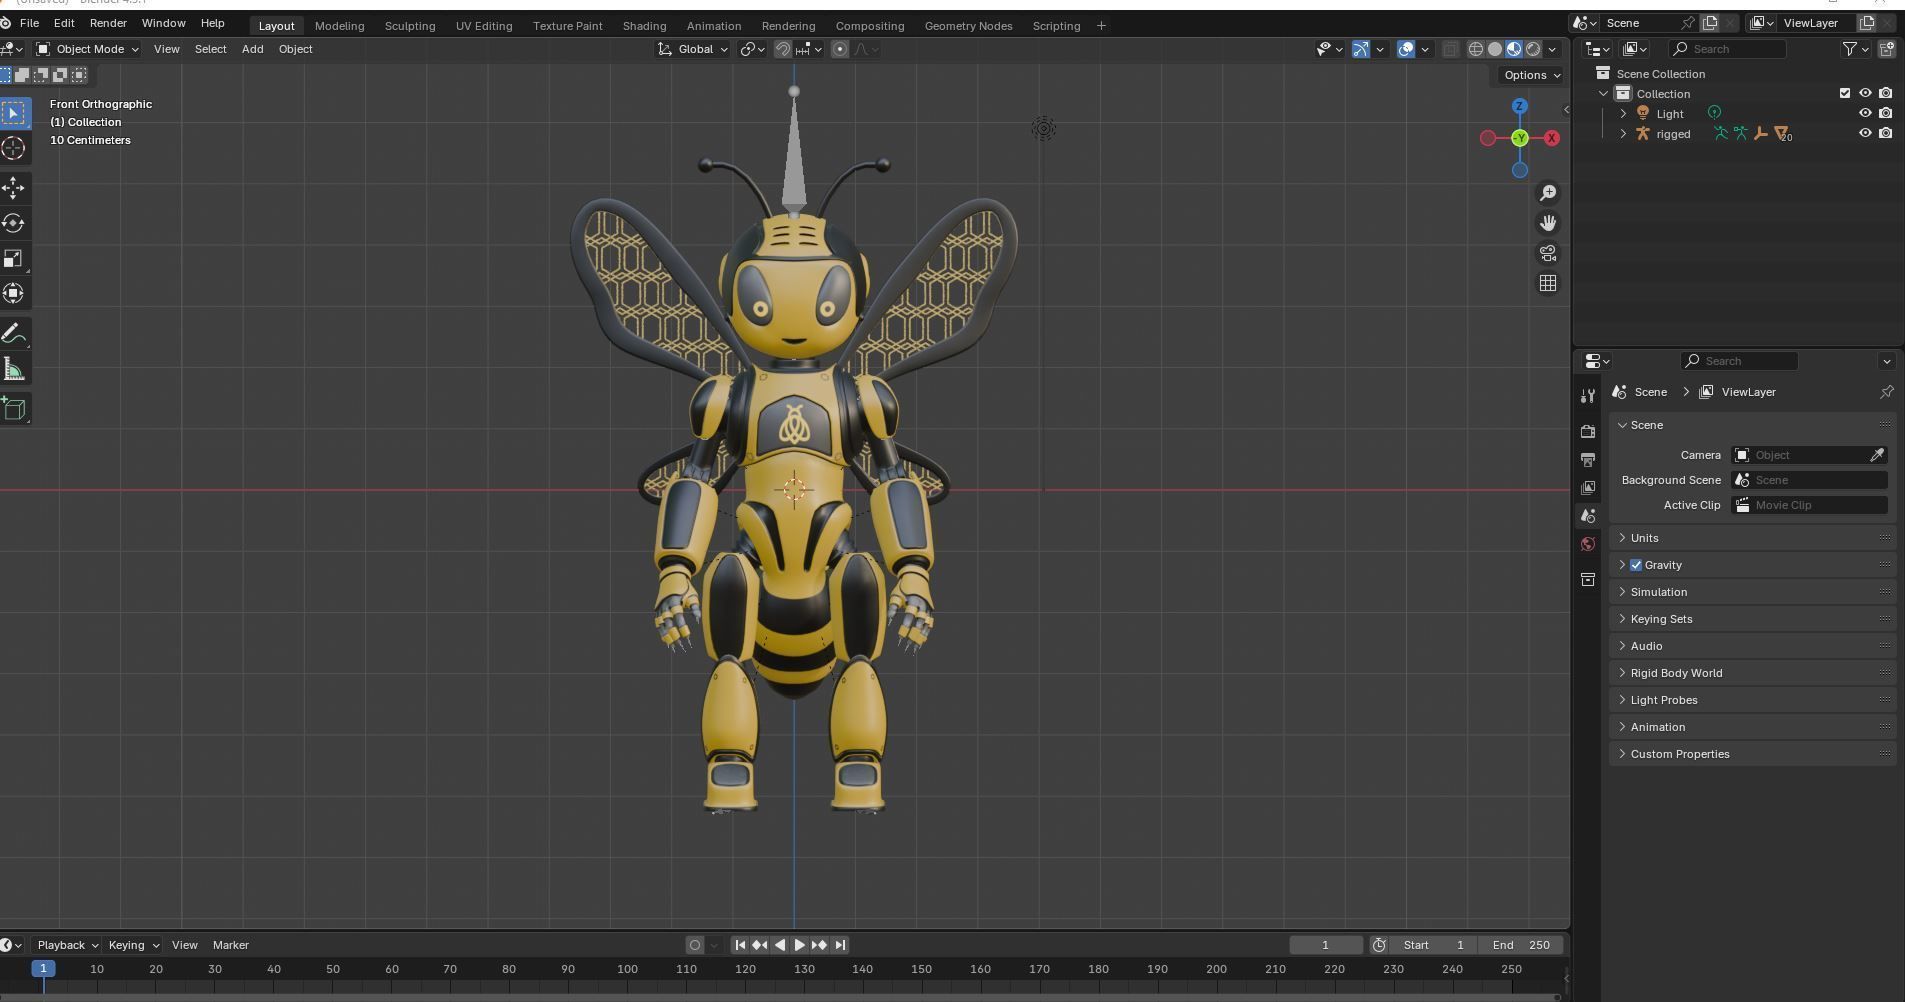Toggle viewport gizmos button
Image resolution: width=1905 pixels, height=1002 pixels.
[x=1361, y=49]
